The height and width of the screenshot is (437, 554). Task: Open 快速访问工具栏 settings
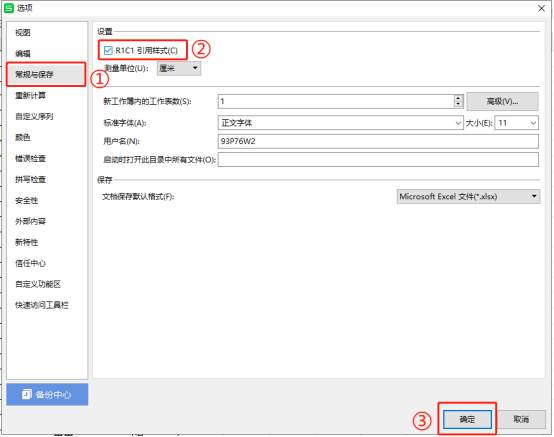42,305
